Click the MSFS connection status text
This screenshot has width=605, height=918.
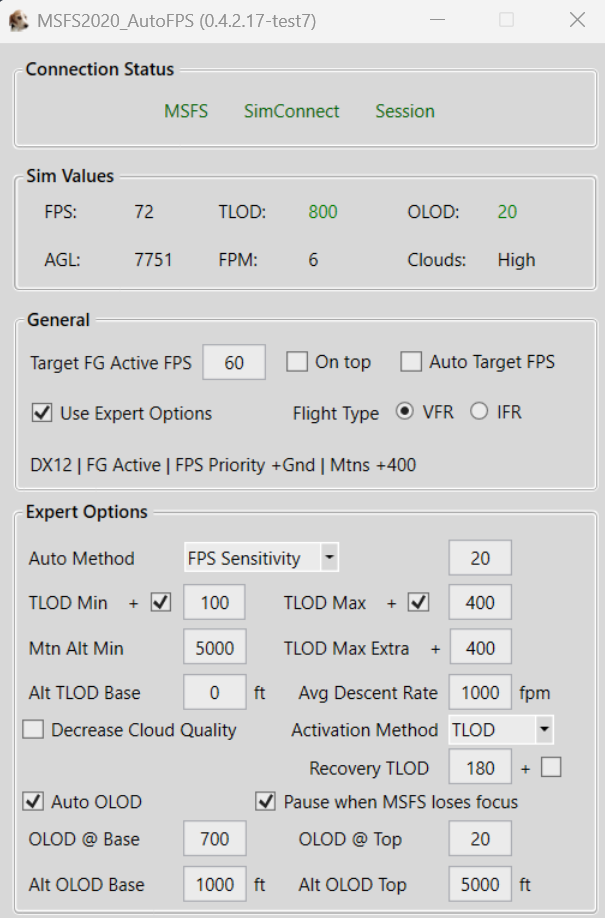pos(186,111)
